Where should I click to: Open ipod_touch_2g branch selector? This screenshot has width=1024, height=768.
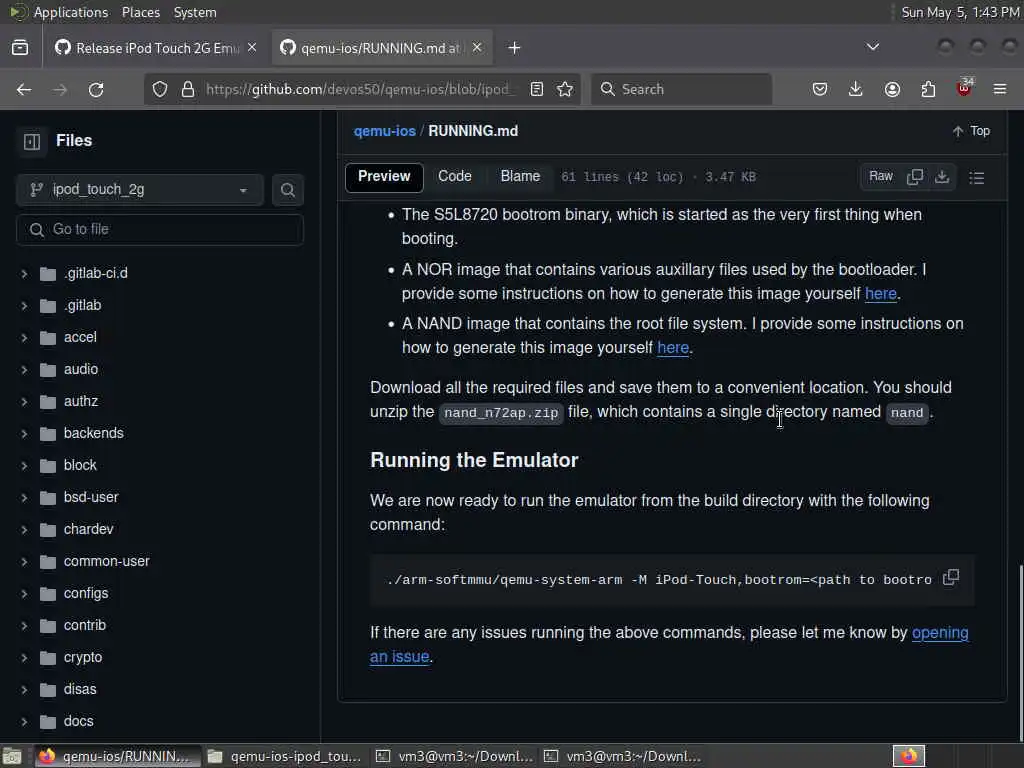pos(140,190)
